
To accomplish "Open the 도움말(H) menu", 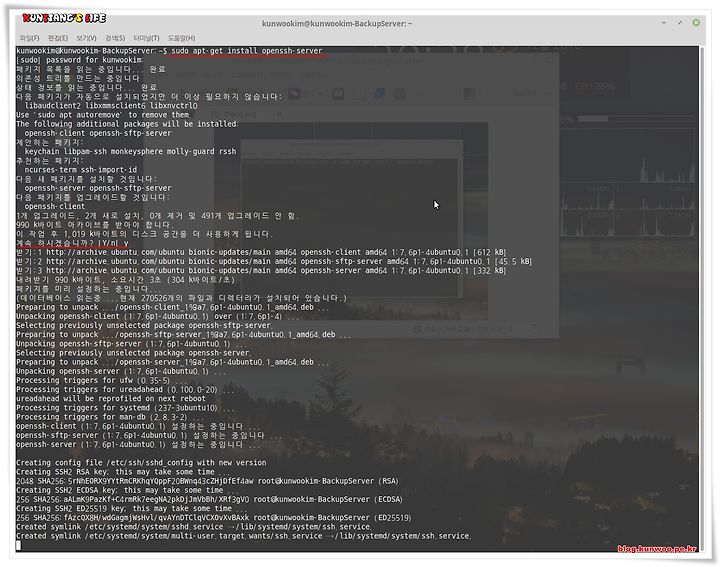I will coord(181,38).
